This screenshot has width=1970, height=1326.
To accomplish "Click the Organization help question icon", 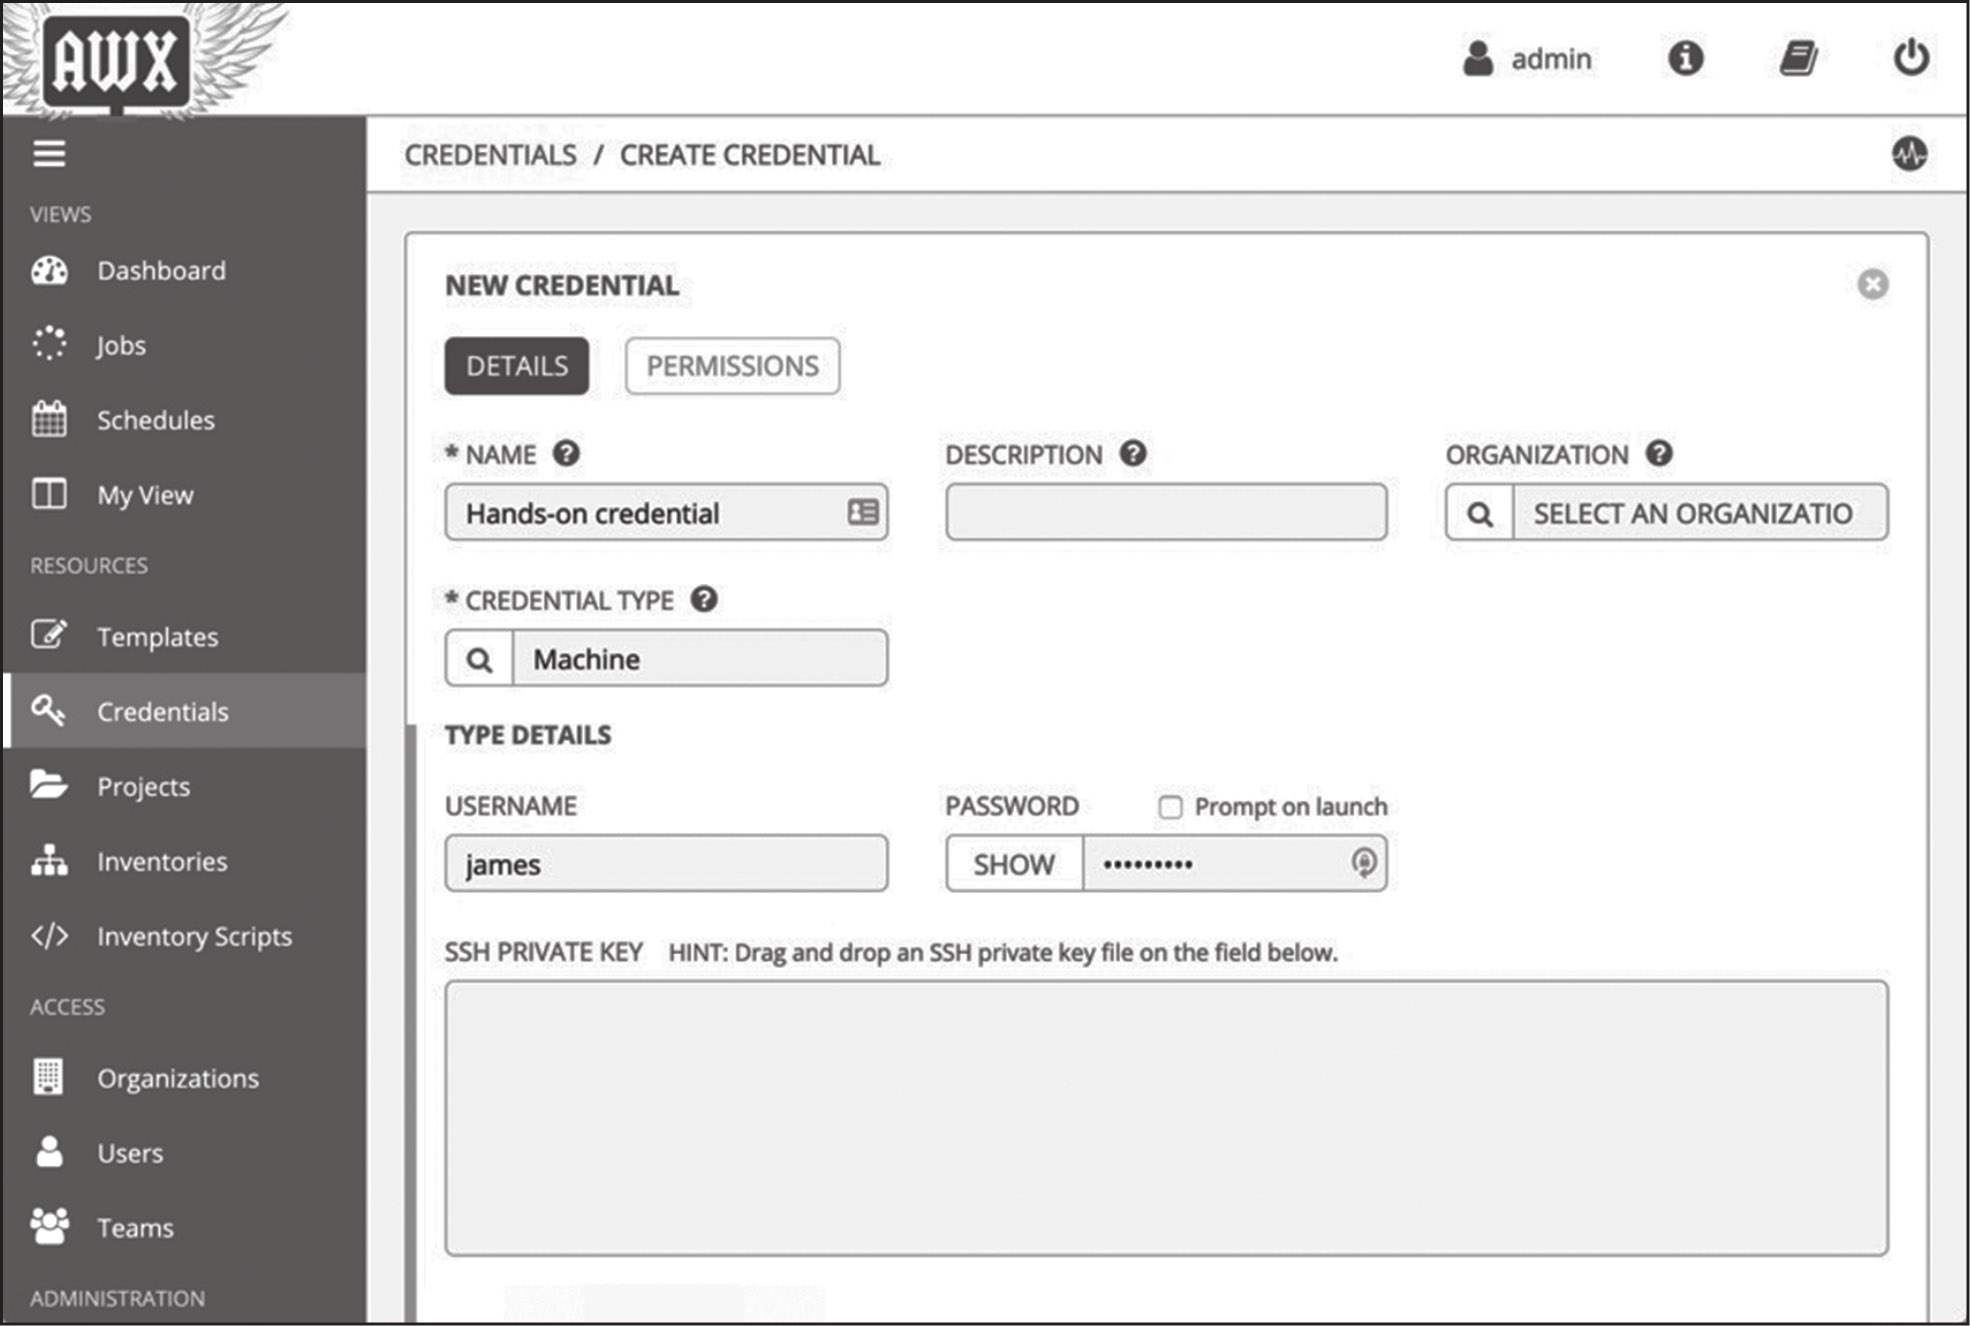I will [1659, 454].
